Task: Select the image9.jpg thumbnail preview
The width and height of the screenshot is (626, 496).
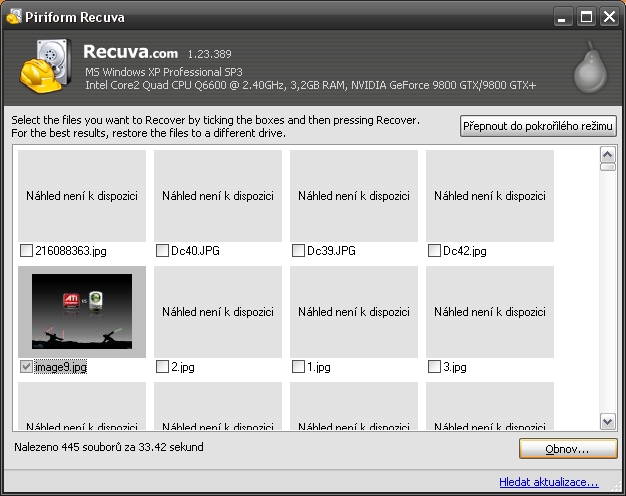Action: pyautogui.click(x=82, y=311)
